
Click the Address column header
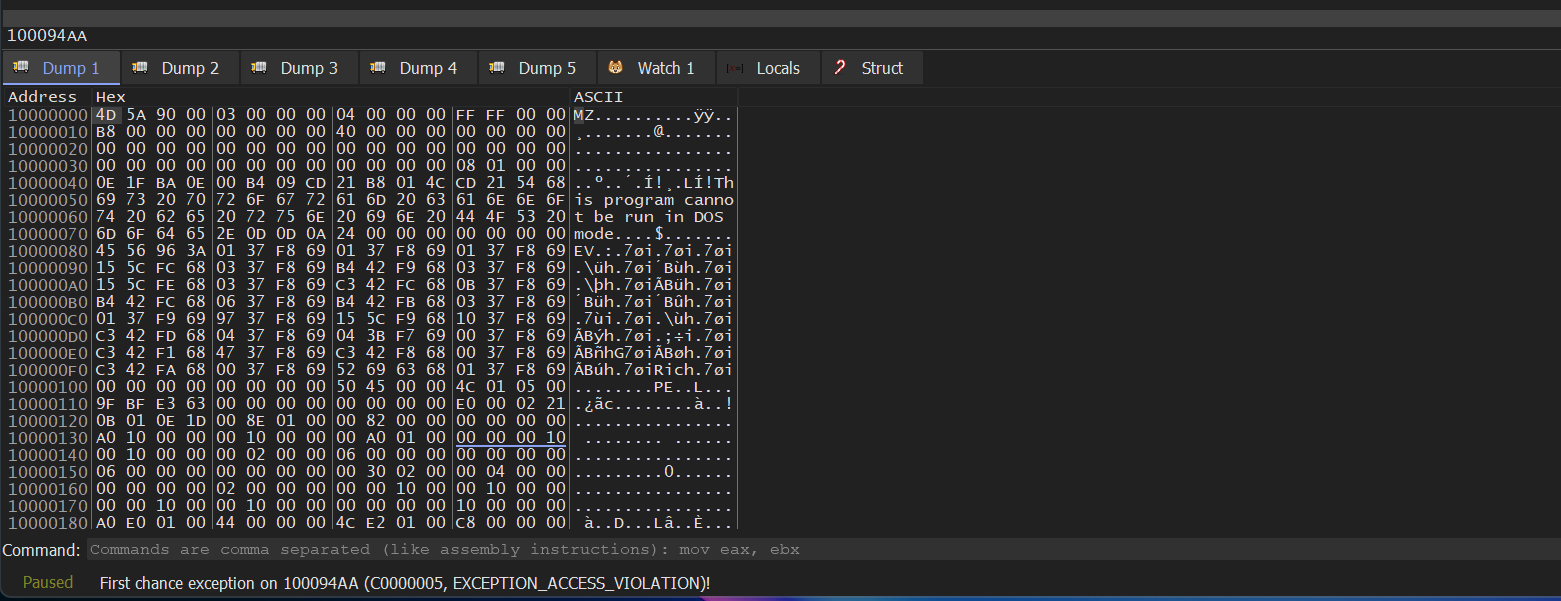[x=42, y=97]
